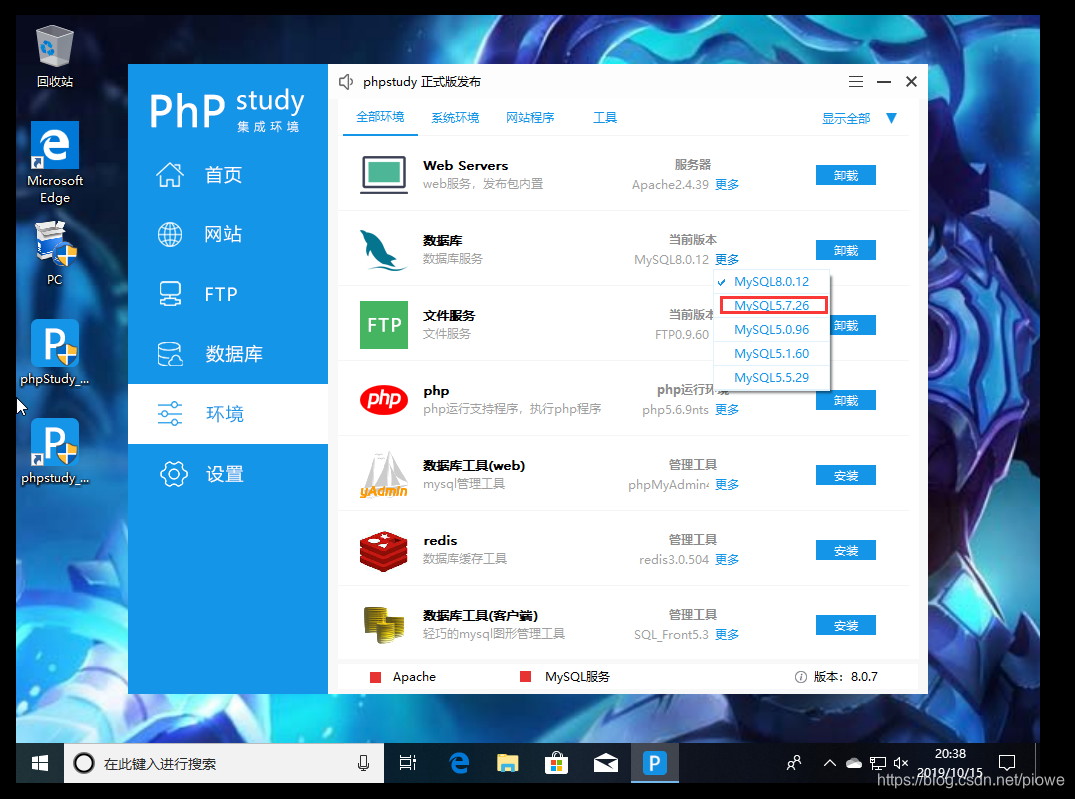Click the gold coins SQL_Front icon
Viewport: 1075px width, 799px height.
coord(384,625)
